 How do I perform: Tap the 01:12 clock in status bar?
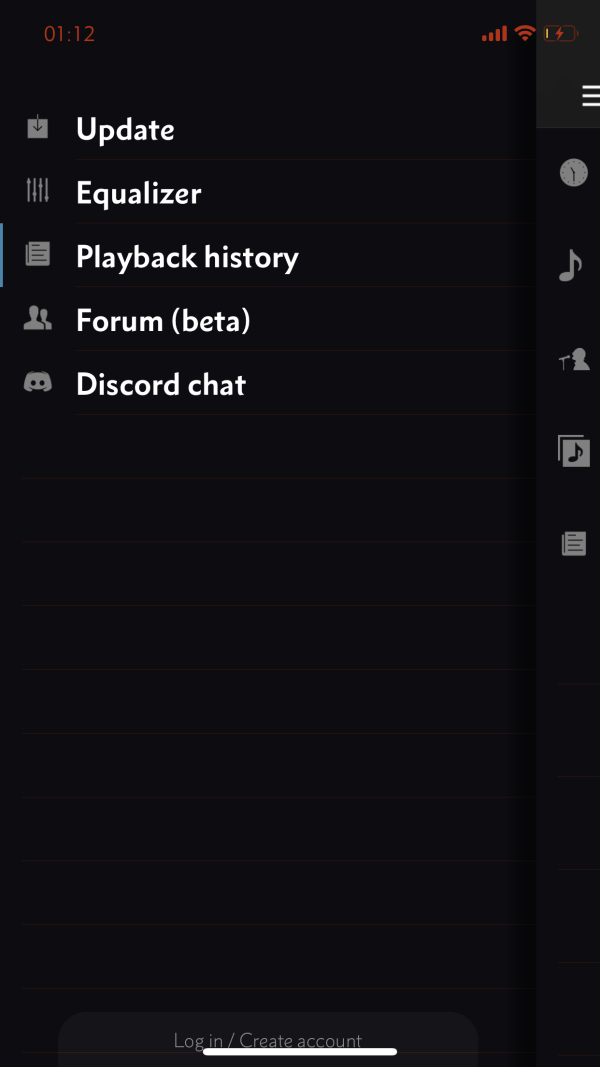[x=69, y=34]
